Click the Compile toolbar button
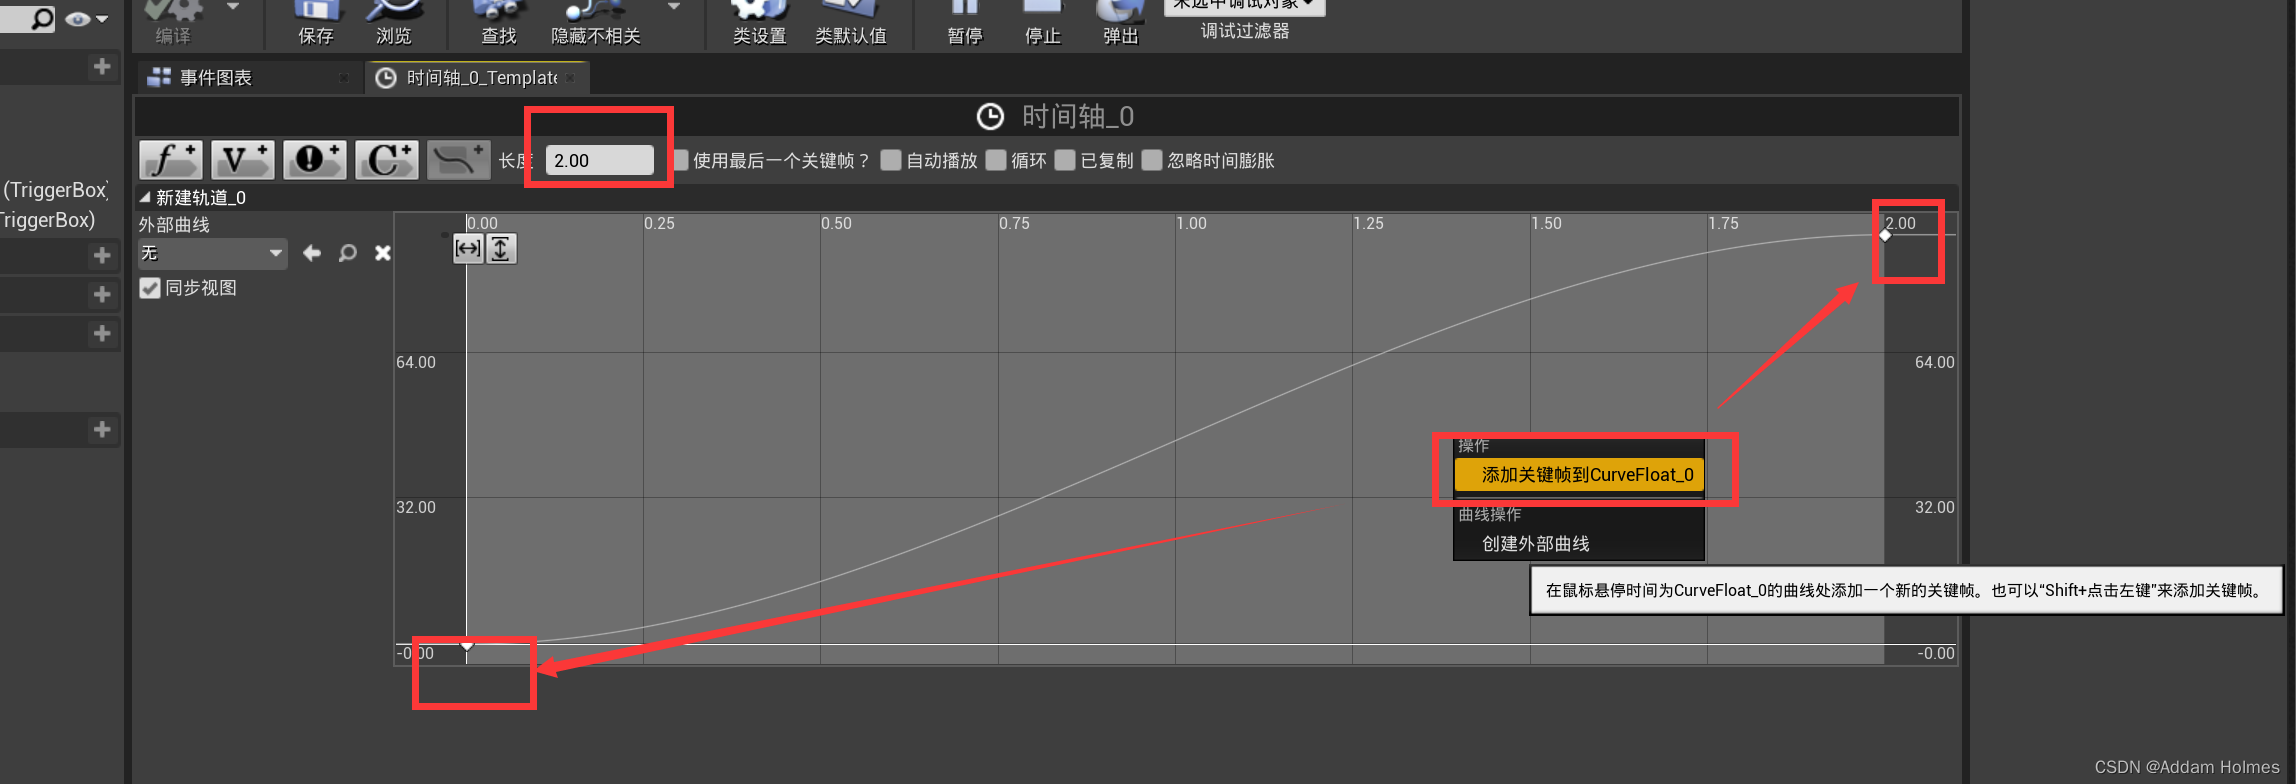This screenshot has height=784, width=2296. (x=173, y=22)
